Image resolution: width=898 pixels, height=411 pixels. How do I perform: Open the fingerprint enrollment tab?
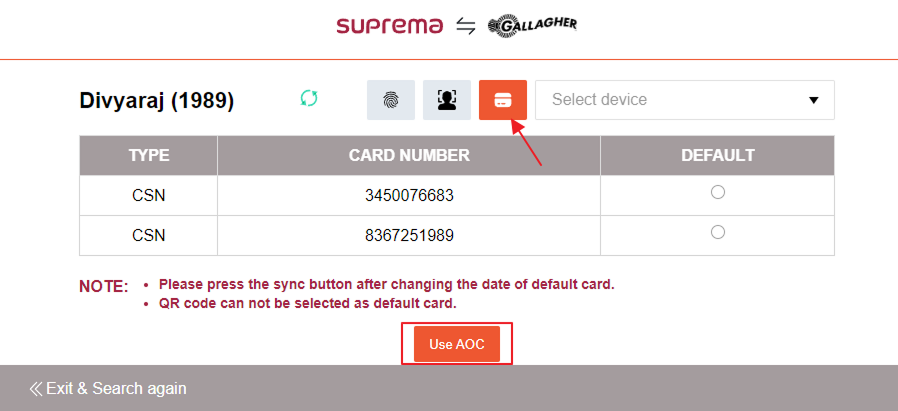[390, 100]
